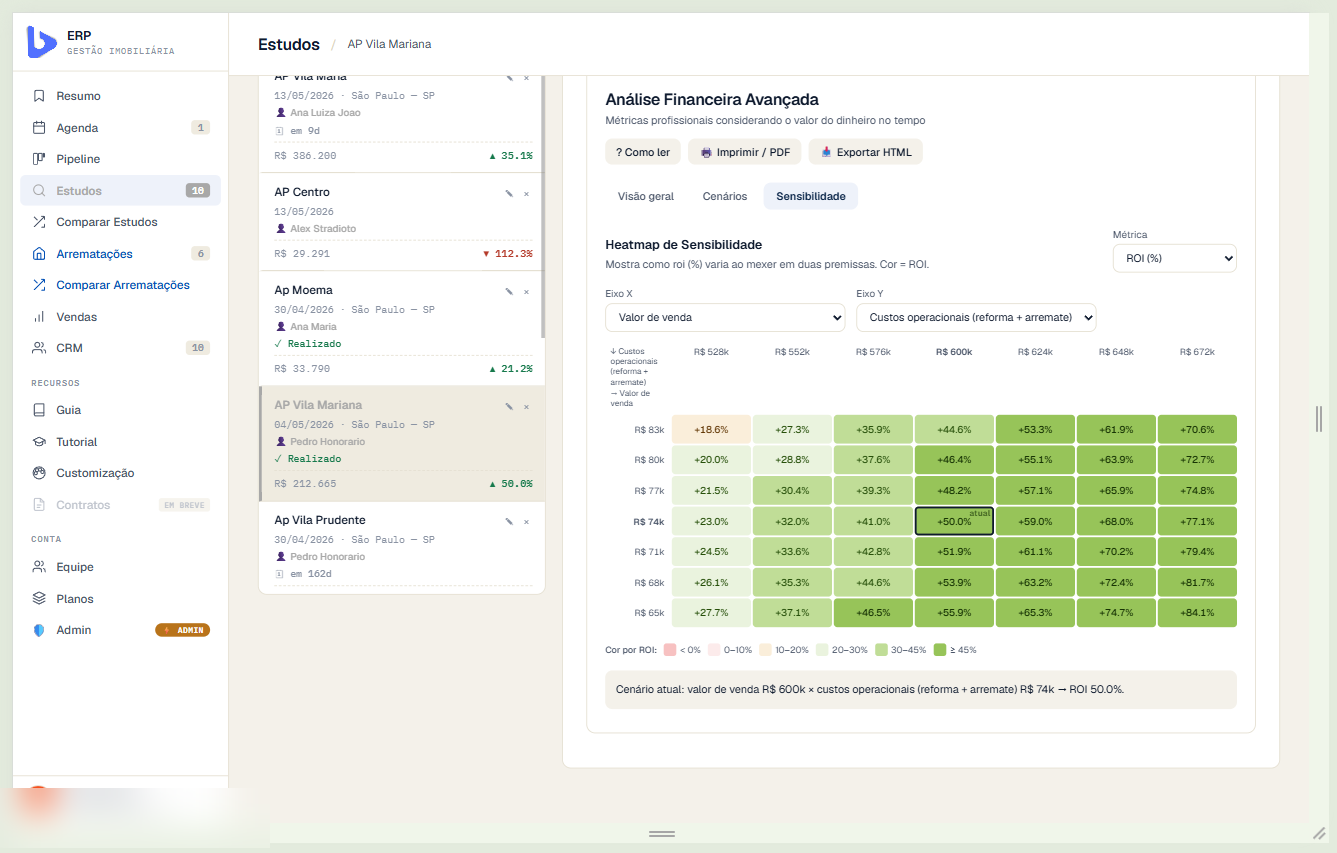Switch to the Visão geral tab
This screenshot has height=853, width=1337.
646,196
